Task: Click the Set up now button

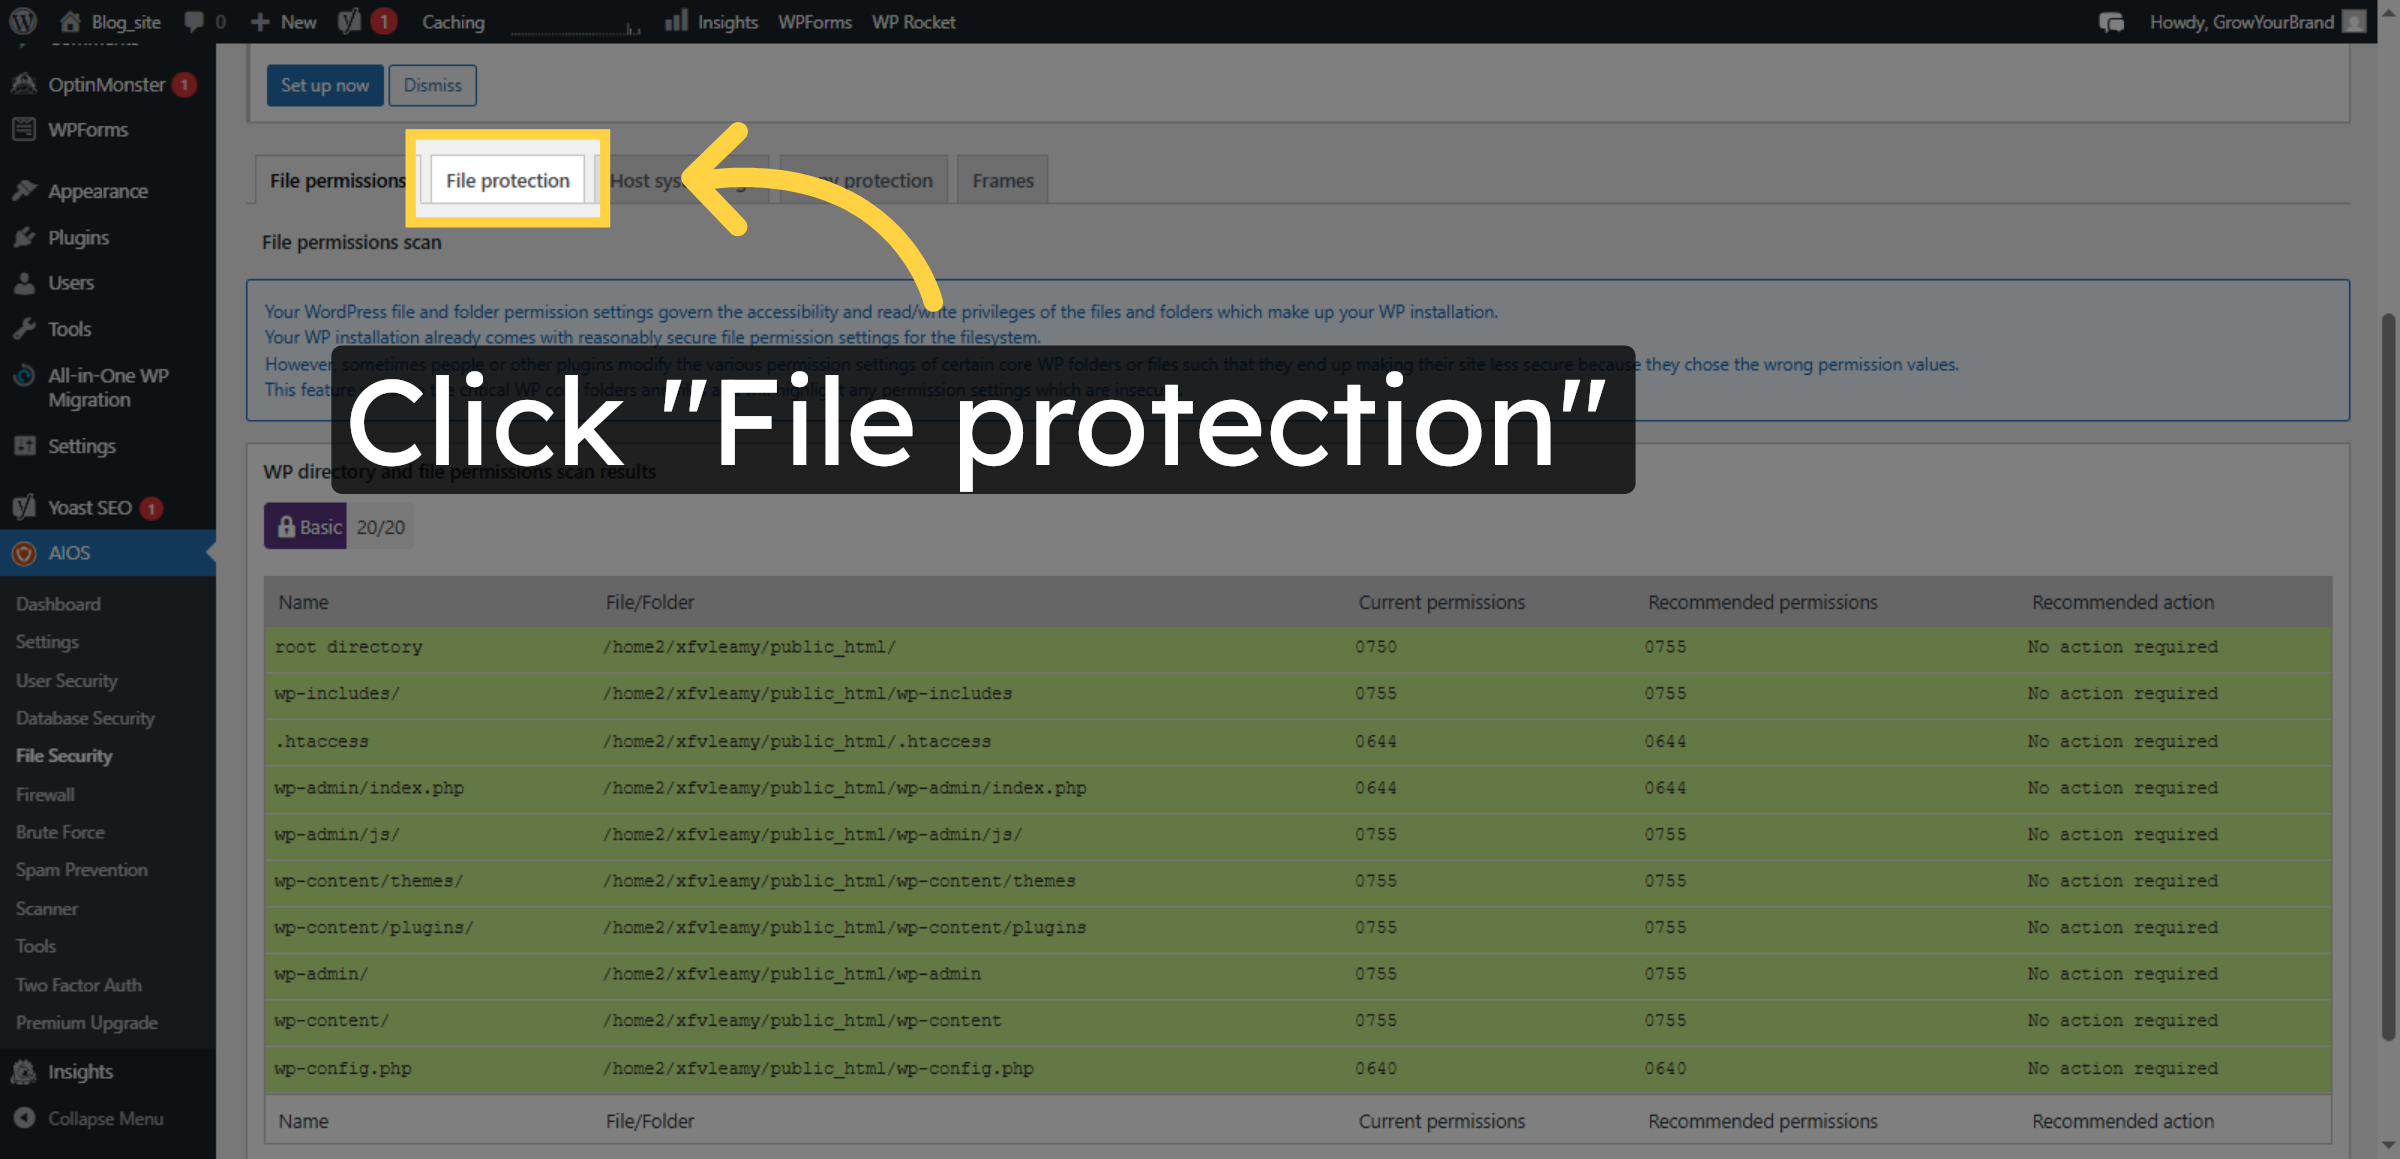Action: tap(325, 85)
